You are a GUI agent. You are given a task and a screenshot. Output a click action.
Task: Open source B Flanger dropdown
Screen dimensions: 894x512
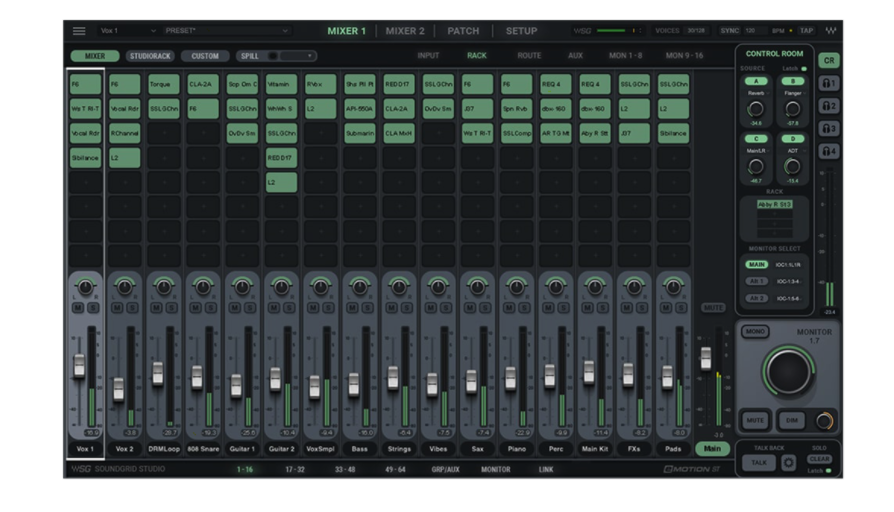795,93
